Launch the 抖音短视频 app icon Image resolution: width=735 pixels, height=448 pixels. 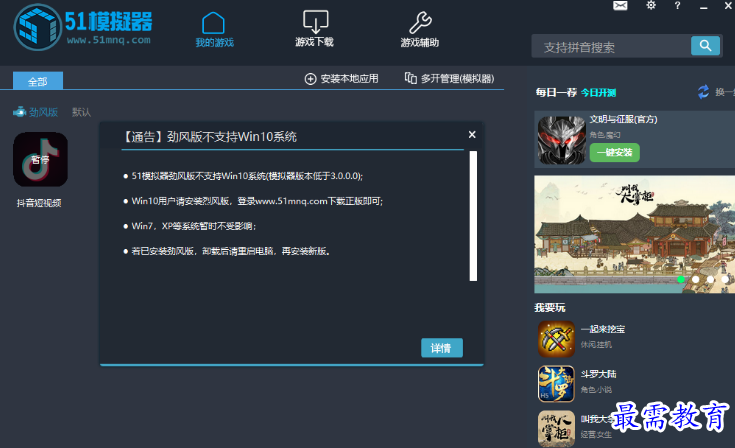coord(40,159)
